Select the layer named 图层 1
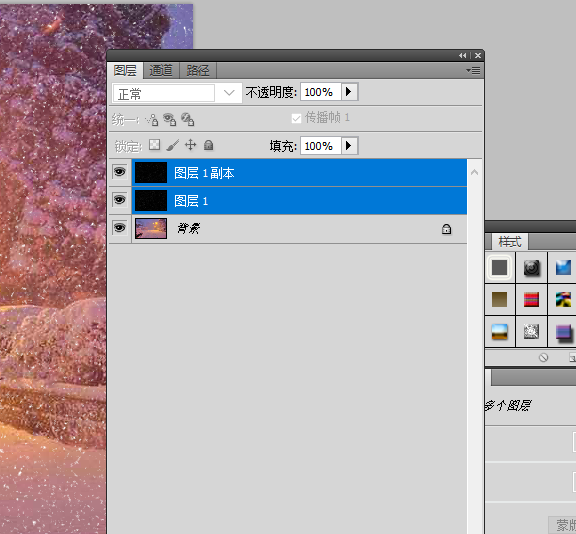Image resolution: width=576 pixels, height=534 pixels. 191,201
